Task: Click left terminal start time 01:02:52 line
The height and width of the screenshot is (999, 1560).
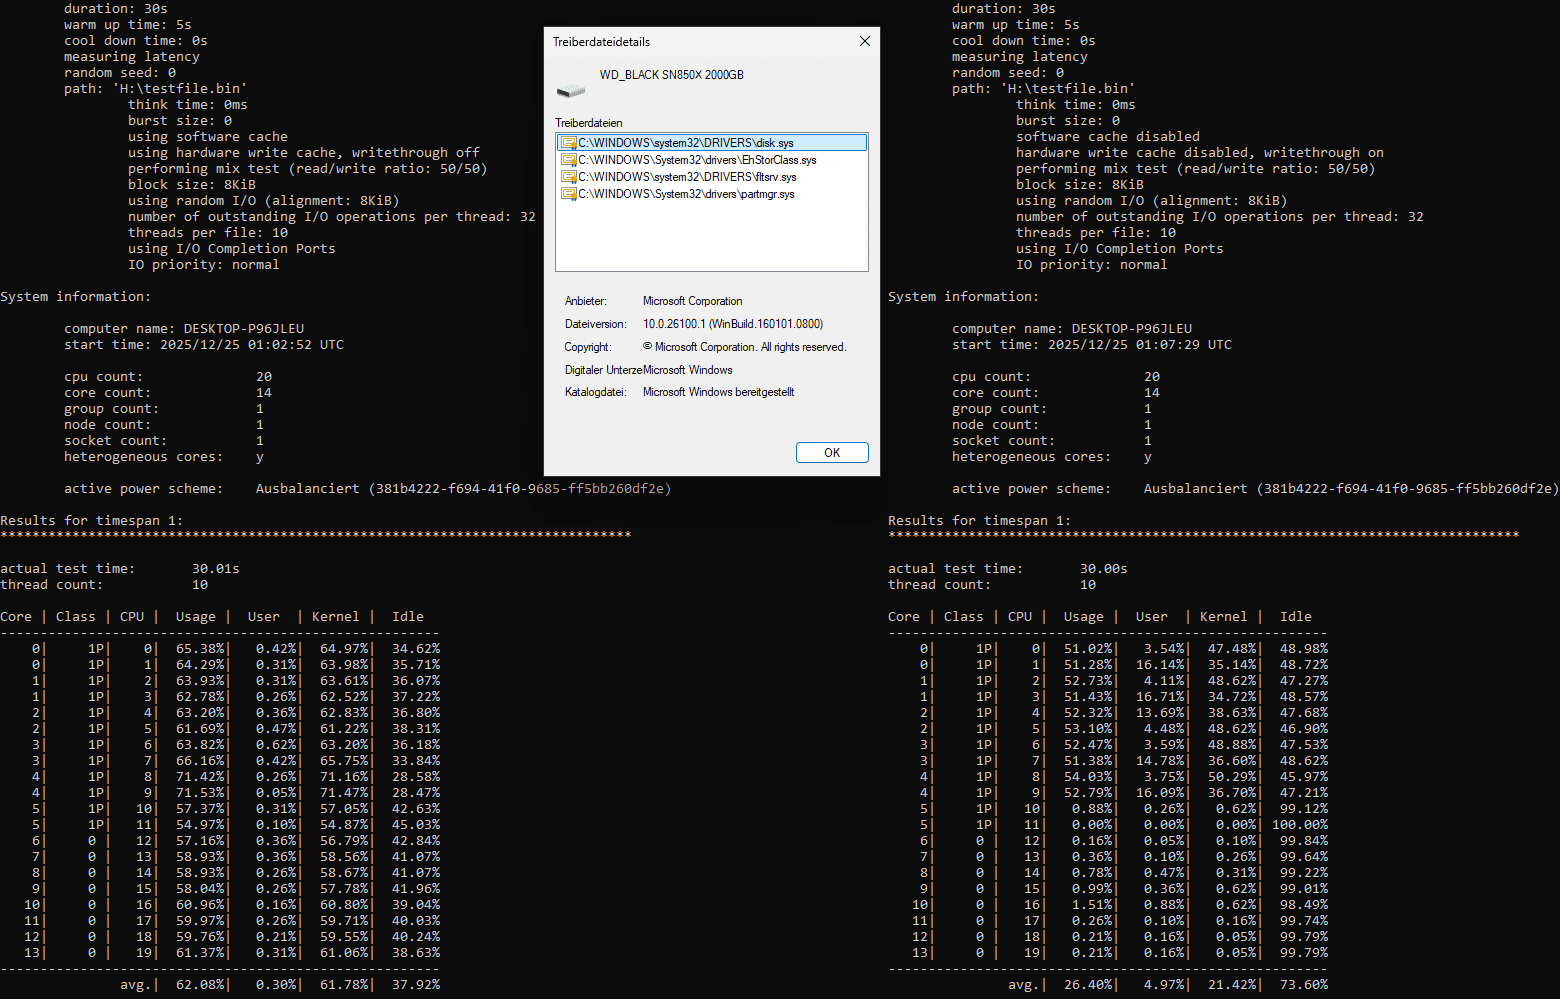Action: (204, 345)
